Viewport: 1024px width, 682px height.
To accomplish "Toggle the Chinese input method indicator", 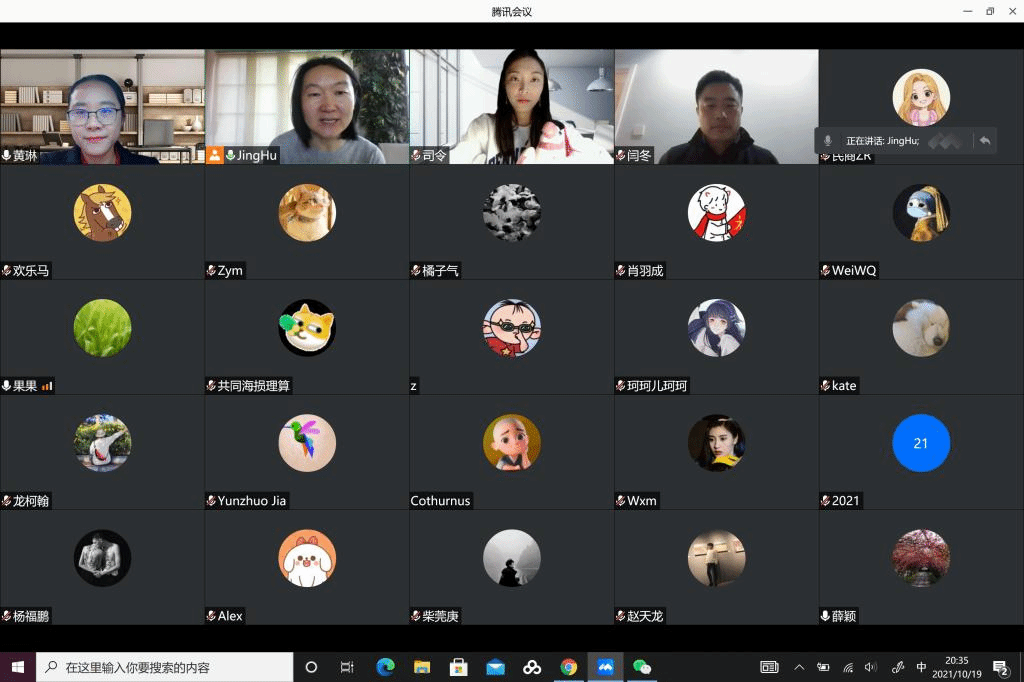I will coord(921,667).
